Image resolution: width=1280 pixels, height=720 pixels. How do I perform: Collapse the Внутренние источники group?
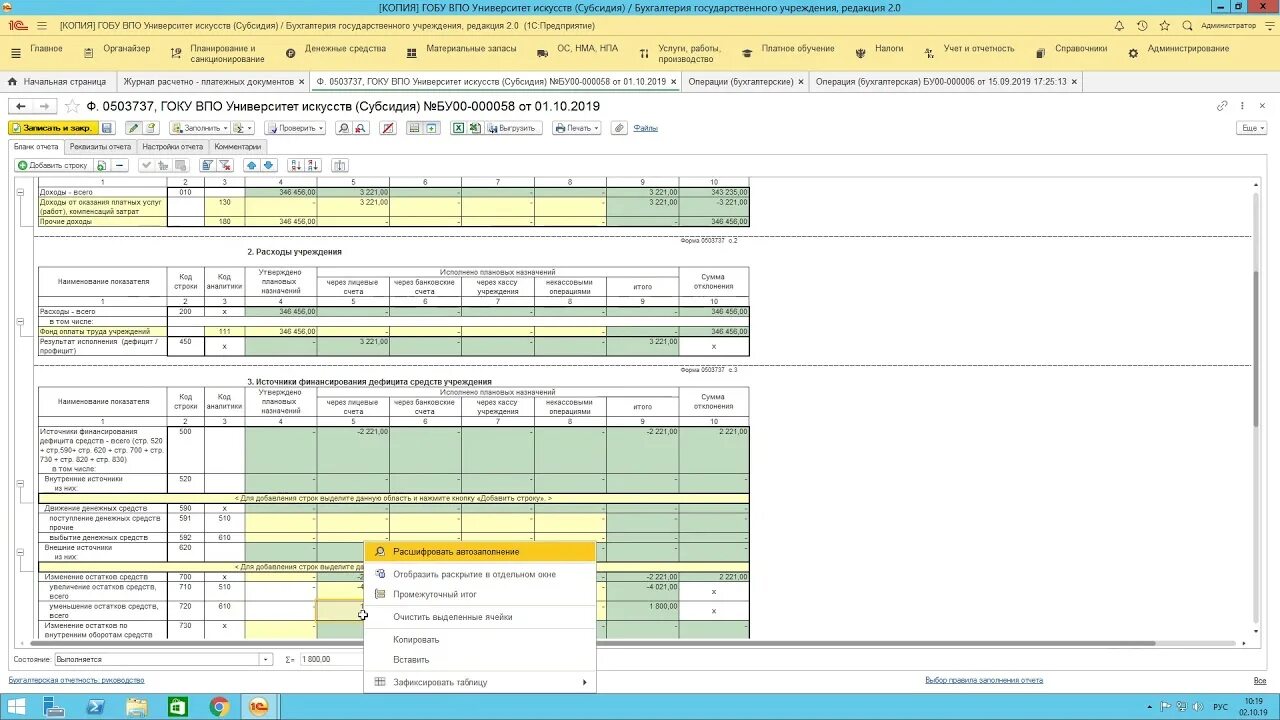21,483
